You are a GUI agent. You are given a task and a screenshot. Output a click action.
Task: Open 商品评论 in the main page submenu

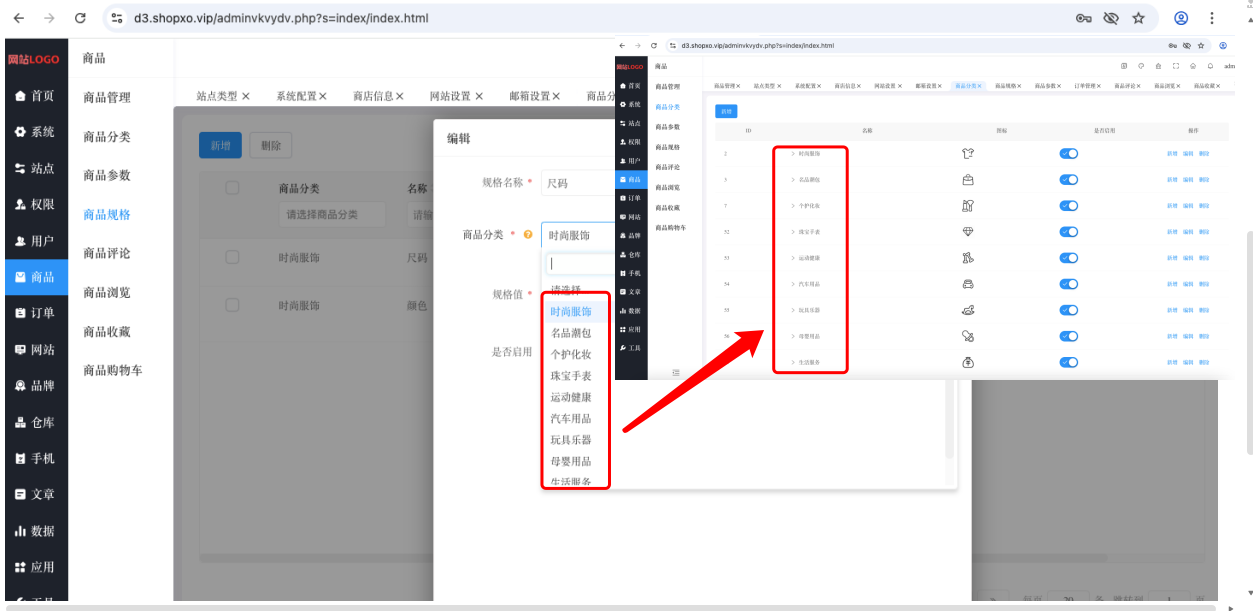click(107, 253)
